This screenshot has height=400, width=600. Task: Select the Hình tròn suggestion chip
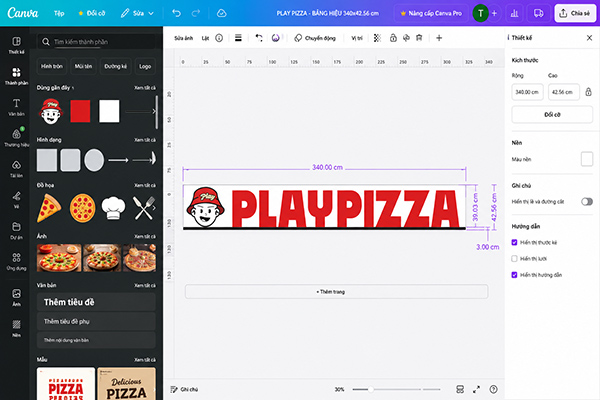click(52, 66)
